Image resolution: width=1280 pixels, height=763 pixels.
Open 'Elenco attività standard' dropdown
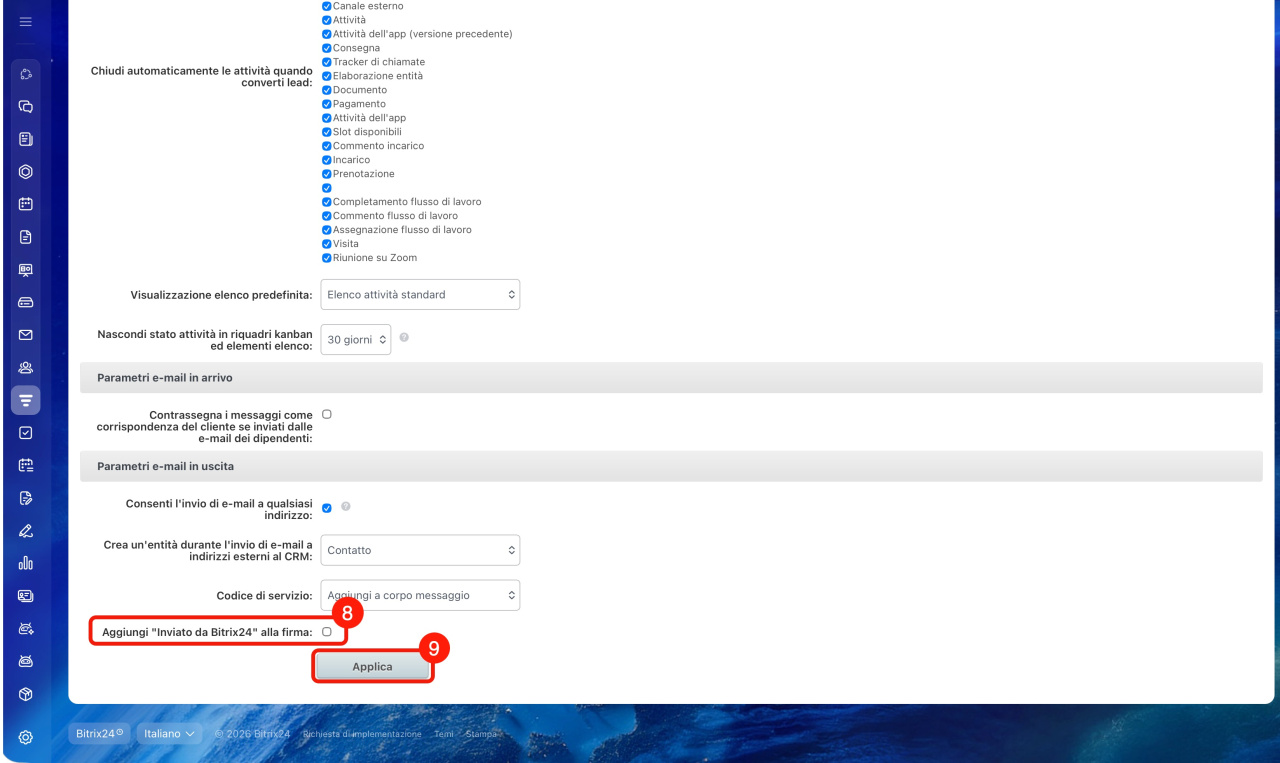point(420,295)
